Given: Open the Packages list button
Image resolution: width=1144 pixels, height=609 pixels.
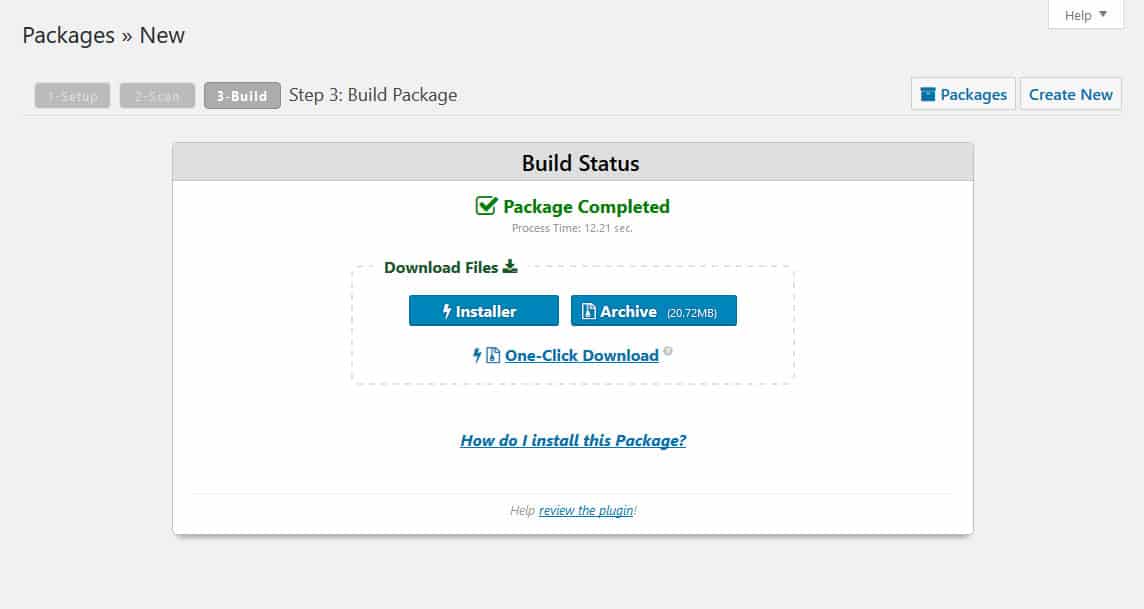Looking at the screenshot, I should point(963,94).
